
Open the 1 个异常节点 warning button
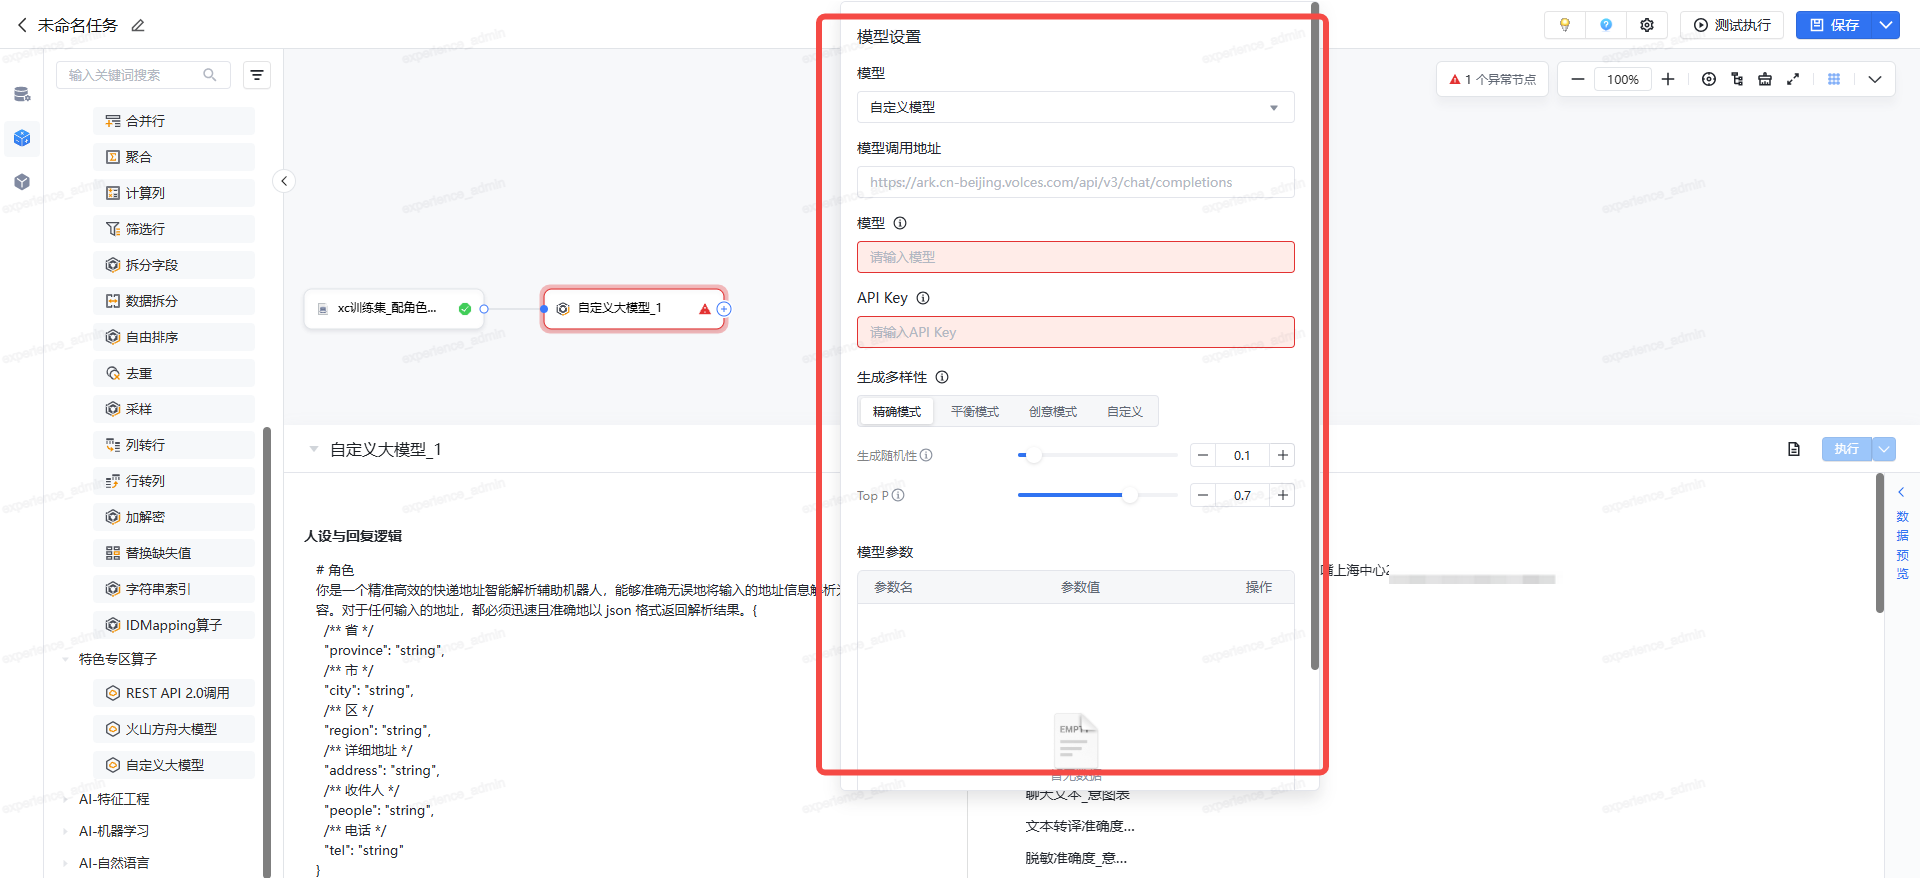point(1492,79)
